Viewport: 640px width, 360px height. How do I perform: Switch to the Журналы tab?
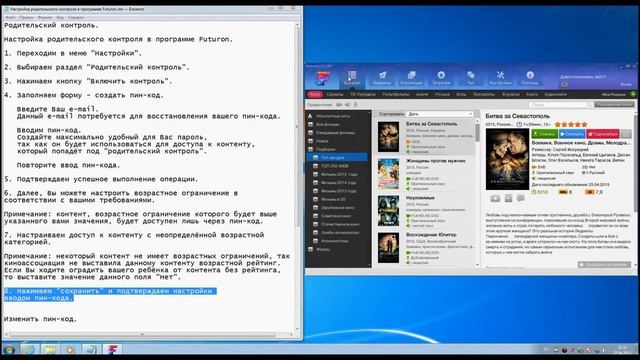(511, 94)
